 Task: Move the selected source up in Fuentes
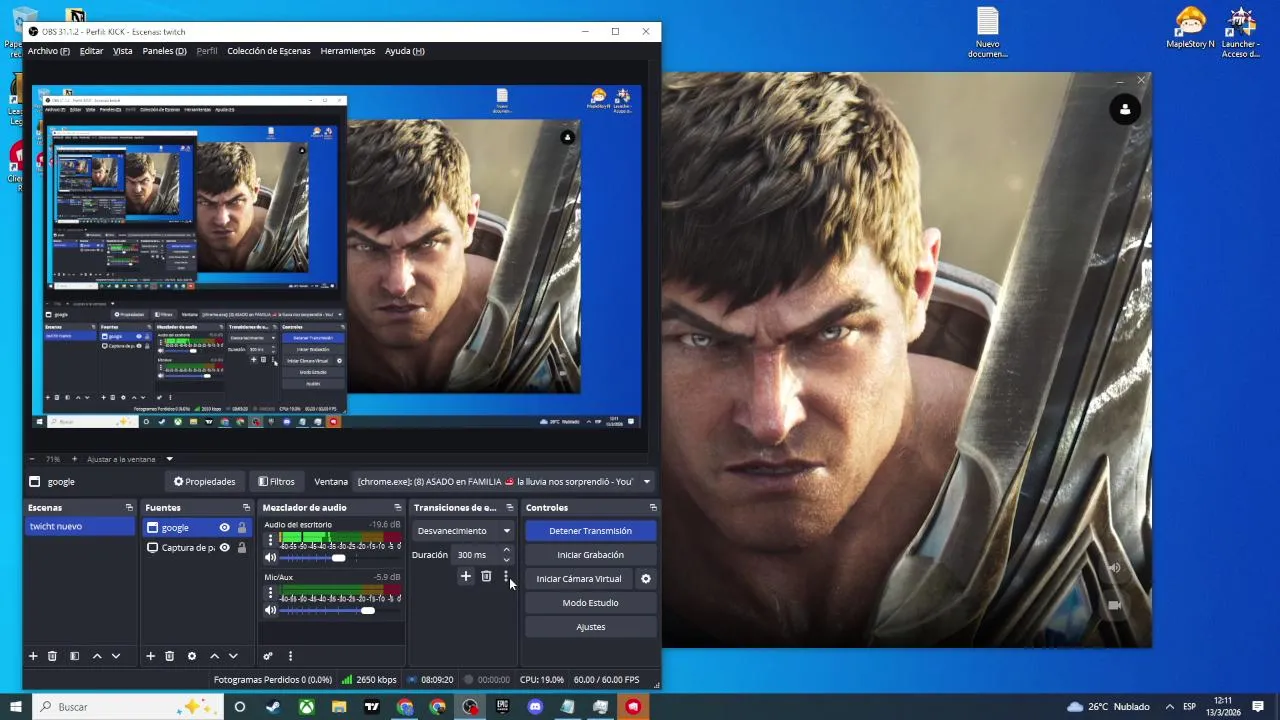[214, 656]
